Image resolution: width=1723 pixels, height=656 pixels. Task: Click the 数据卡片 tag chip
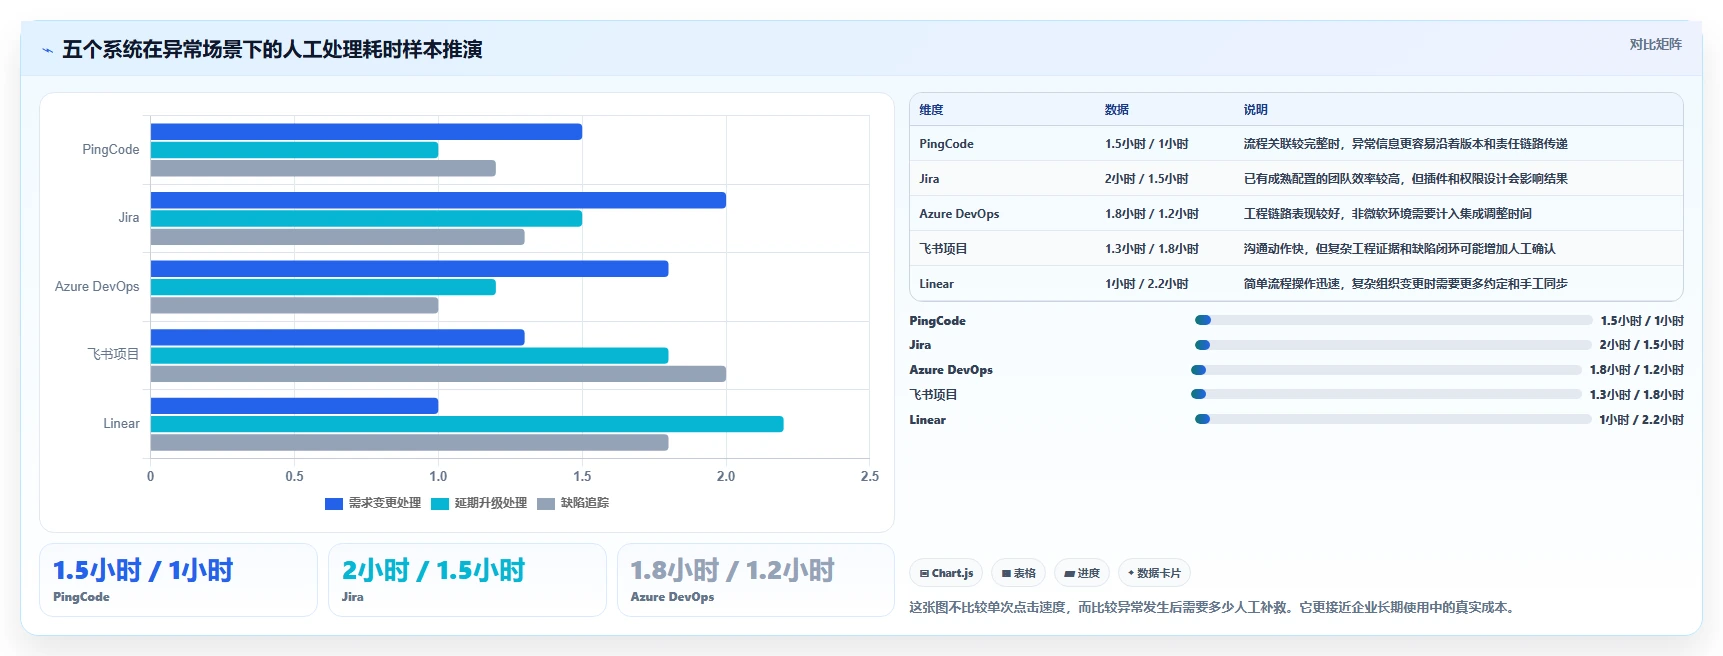tap(1154, 573)
